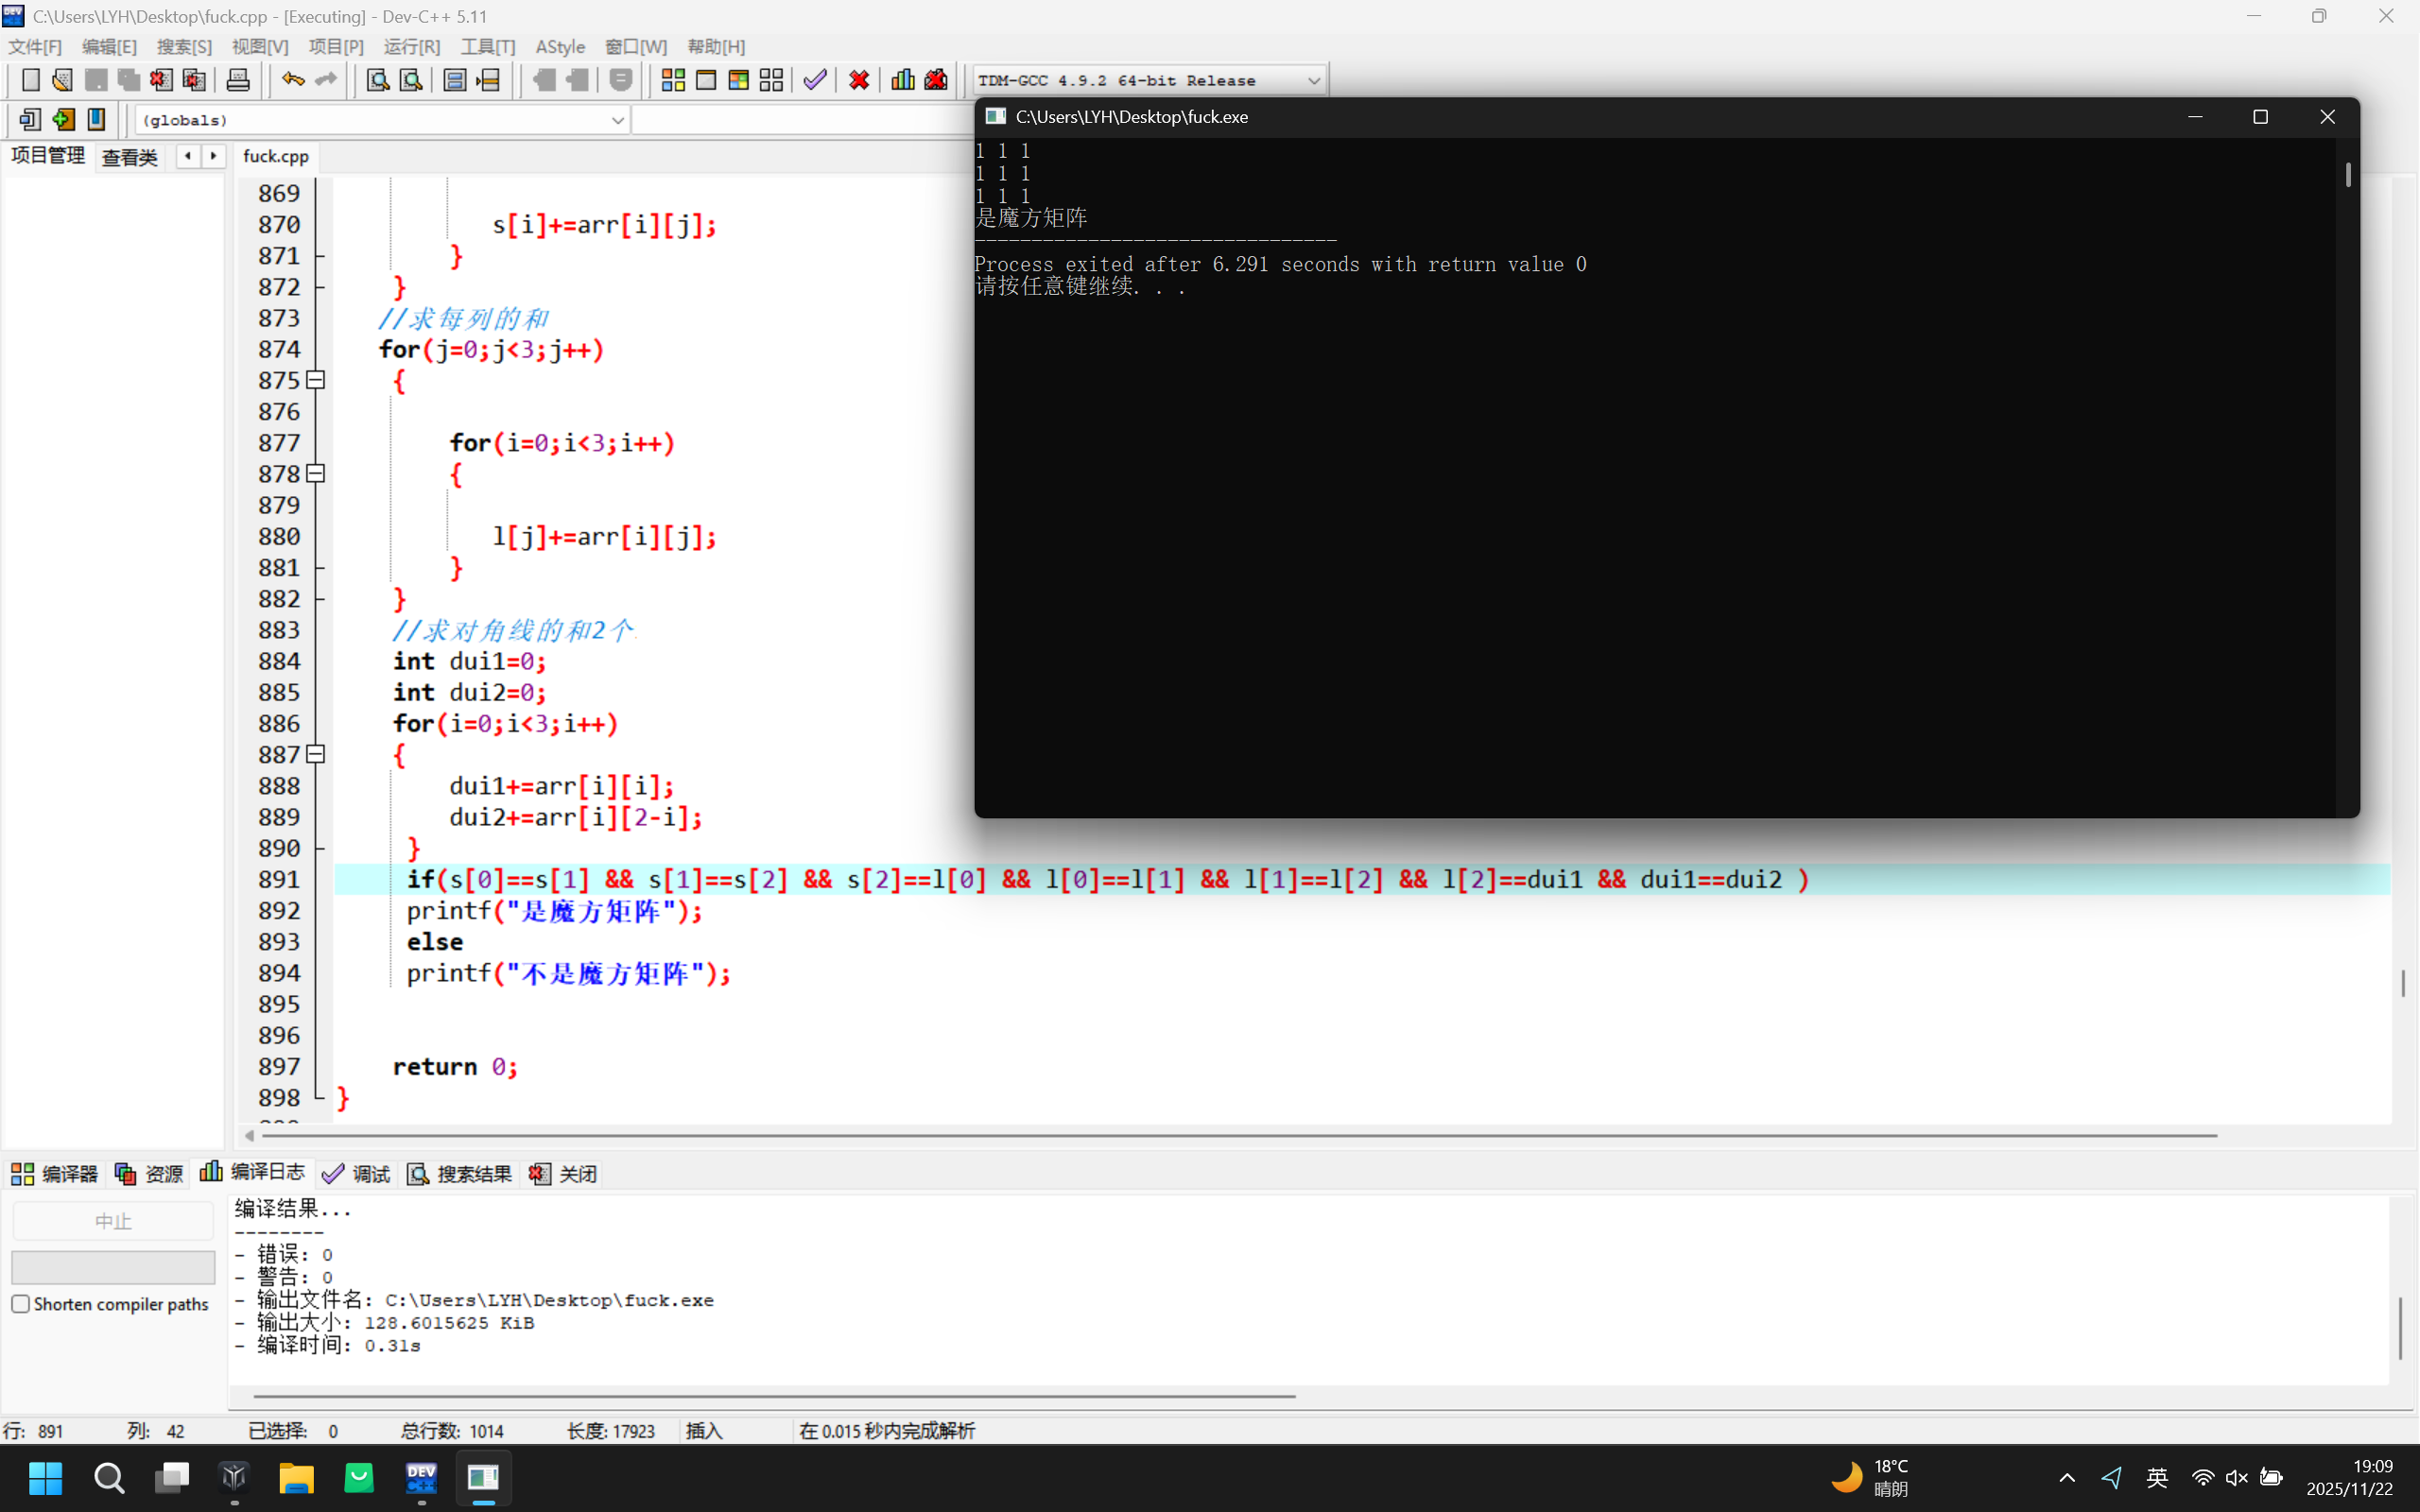This screenshot has width=2420, height=1512.
Task: Click the Profile analysis bar chart icon
Action: pyautogui.click(x=903, y=80)
